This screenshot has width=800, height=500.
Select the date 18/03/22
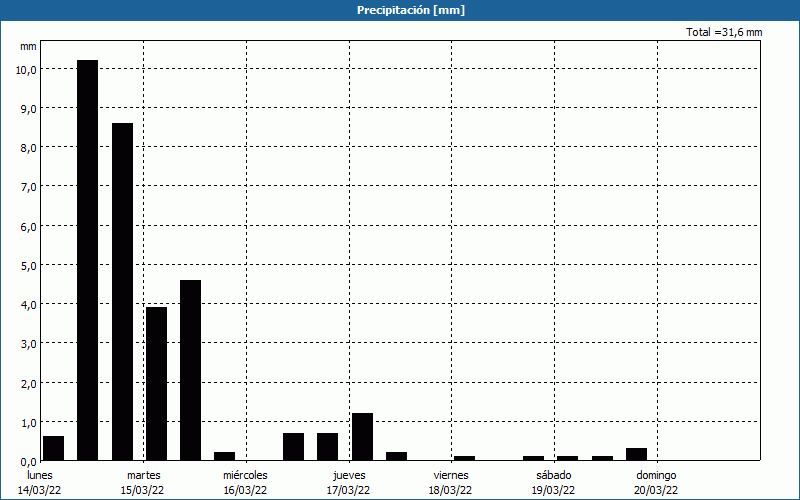[x=451, y=490]
